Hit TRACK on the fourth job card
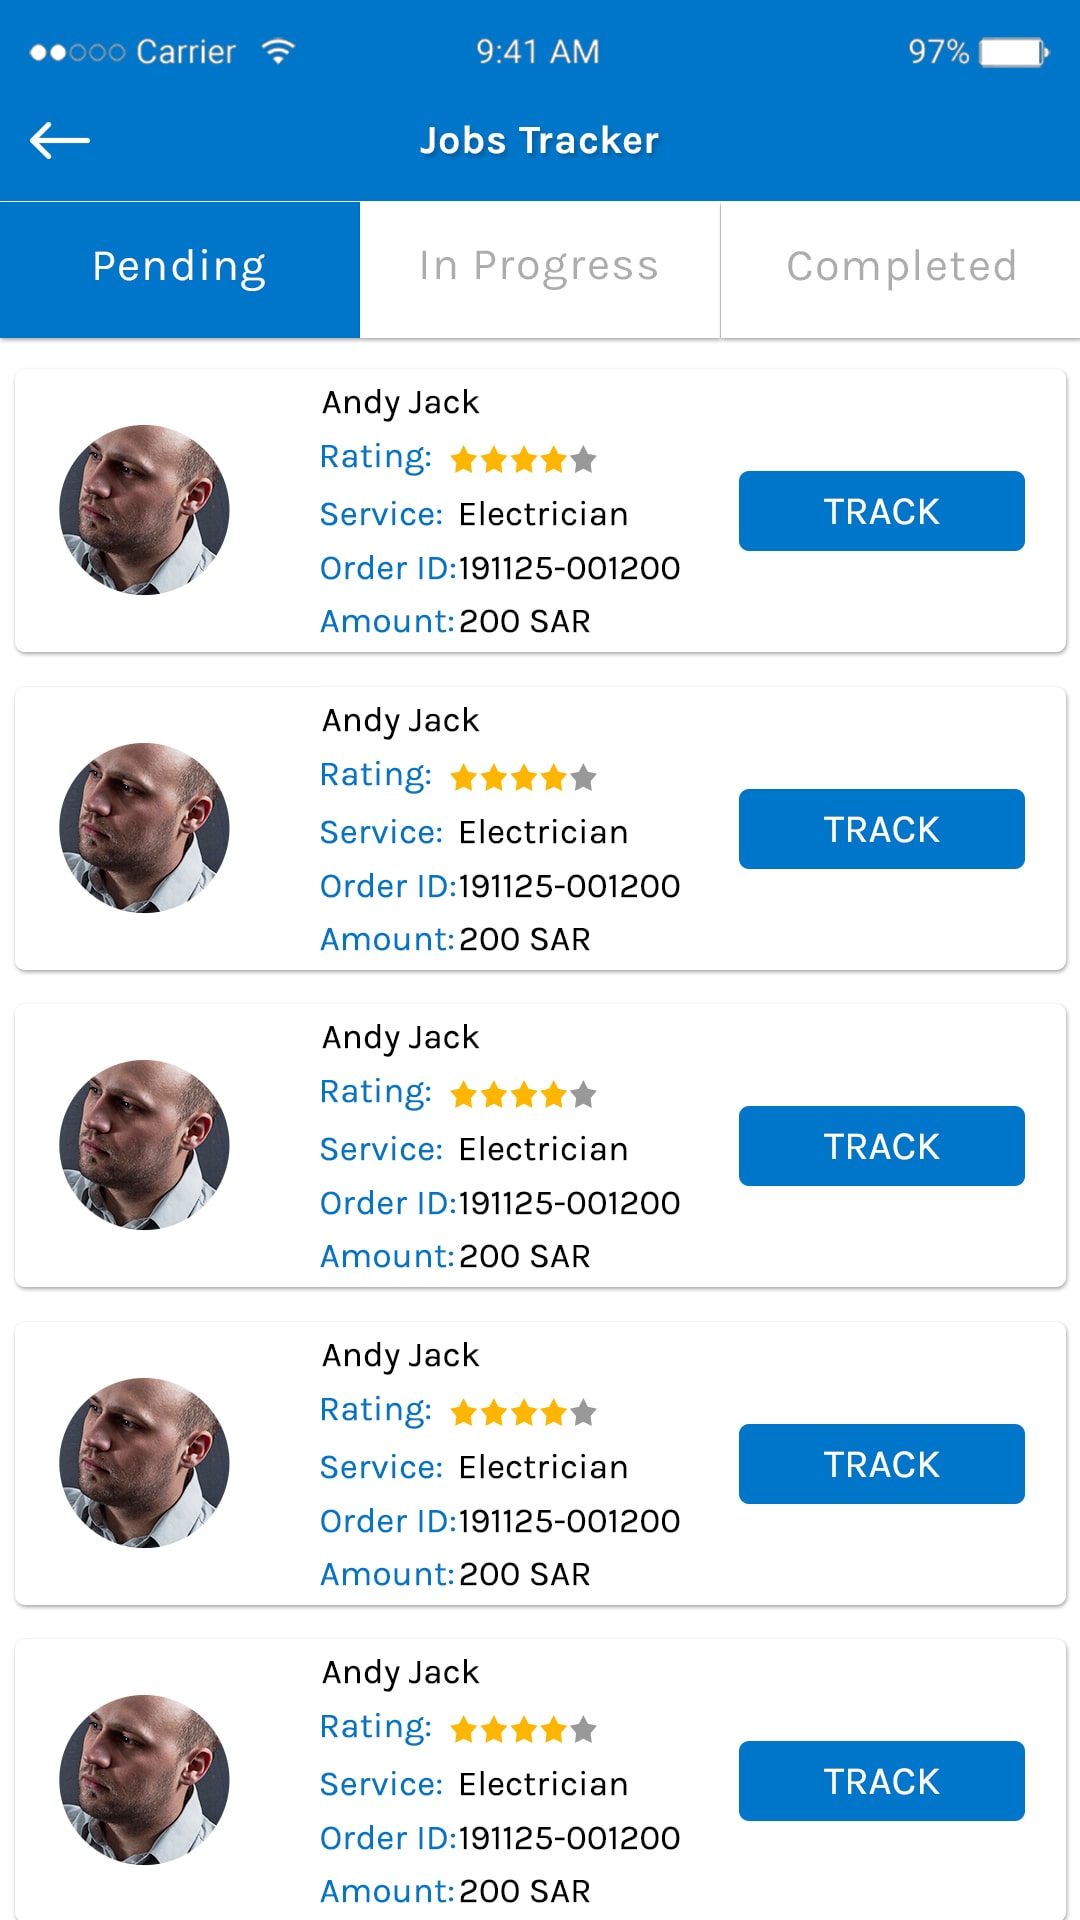Viewport: 1080px width, 1920px height. 881,1464
